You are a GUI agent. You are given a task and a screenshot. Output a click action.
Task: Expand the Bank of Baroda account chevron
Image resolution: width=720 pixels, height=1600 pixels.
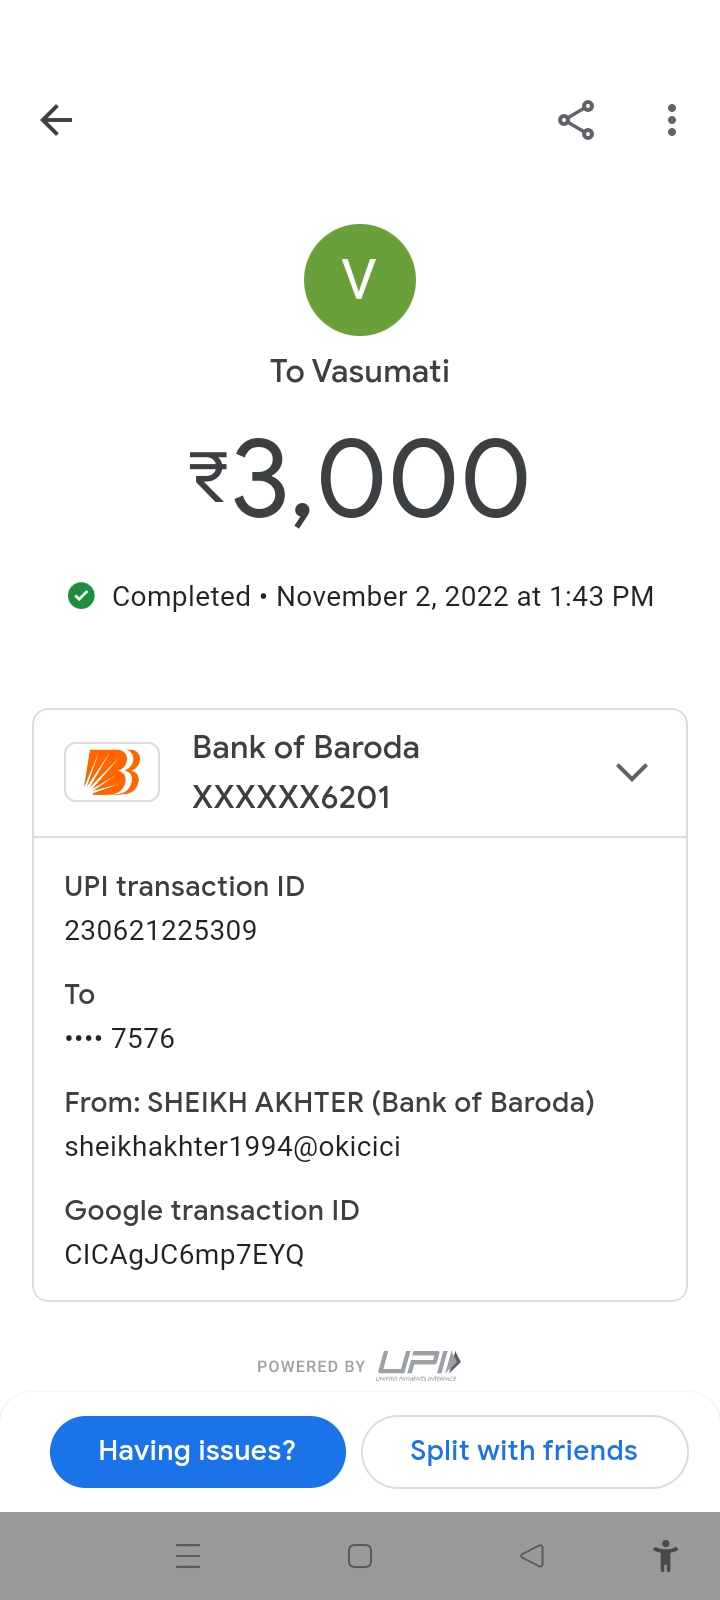pos(632,772)
